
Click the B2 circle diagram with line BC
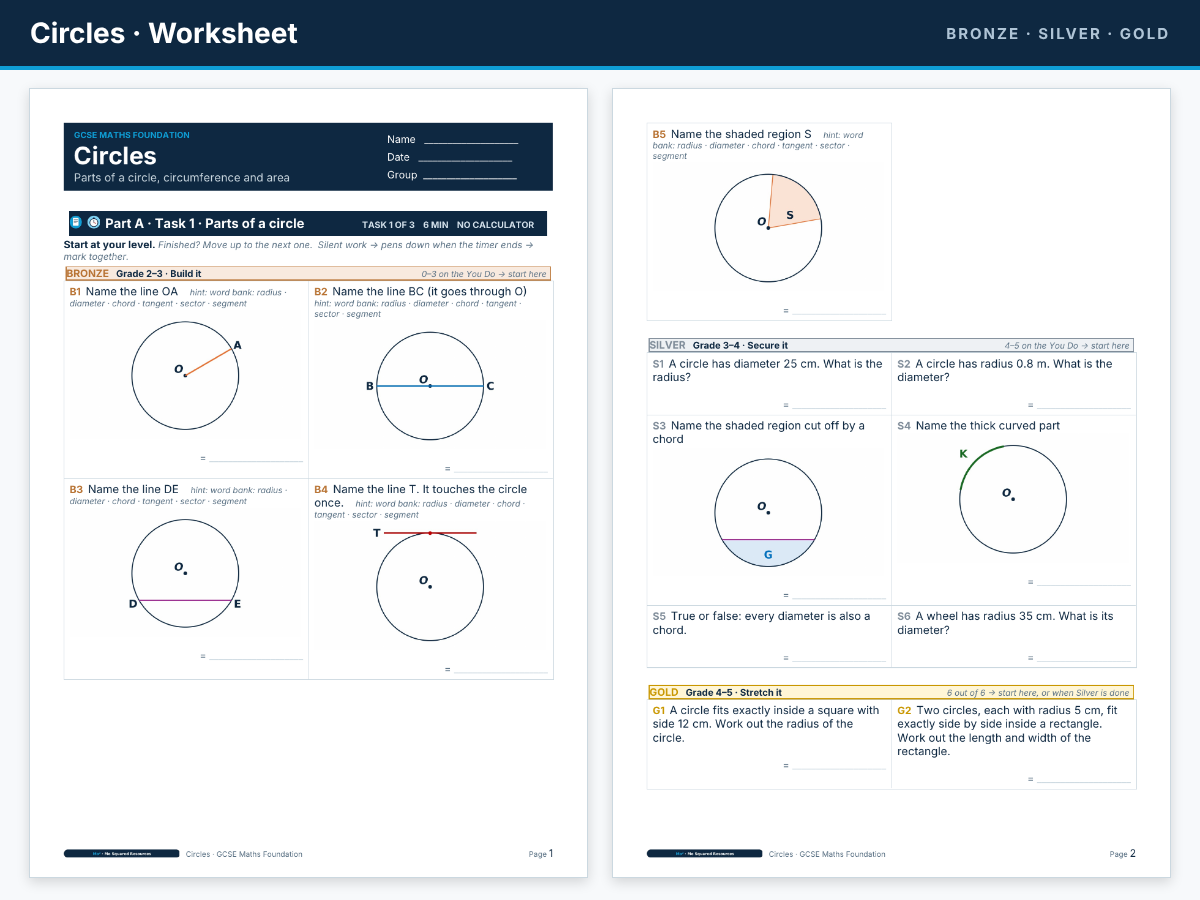tap(430, 386)
